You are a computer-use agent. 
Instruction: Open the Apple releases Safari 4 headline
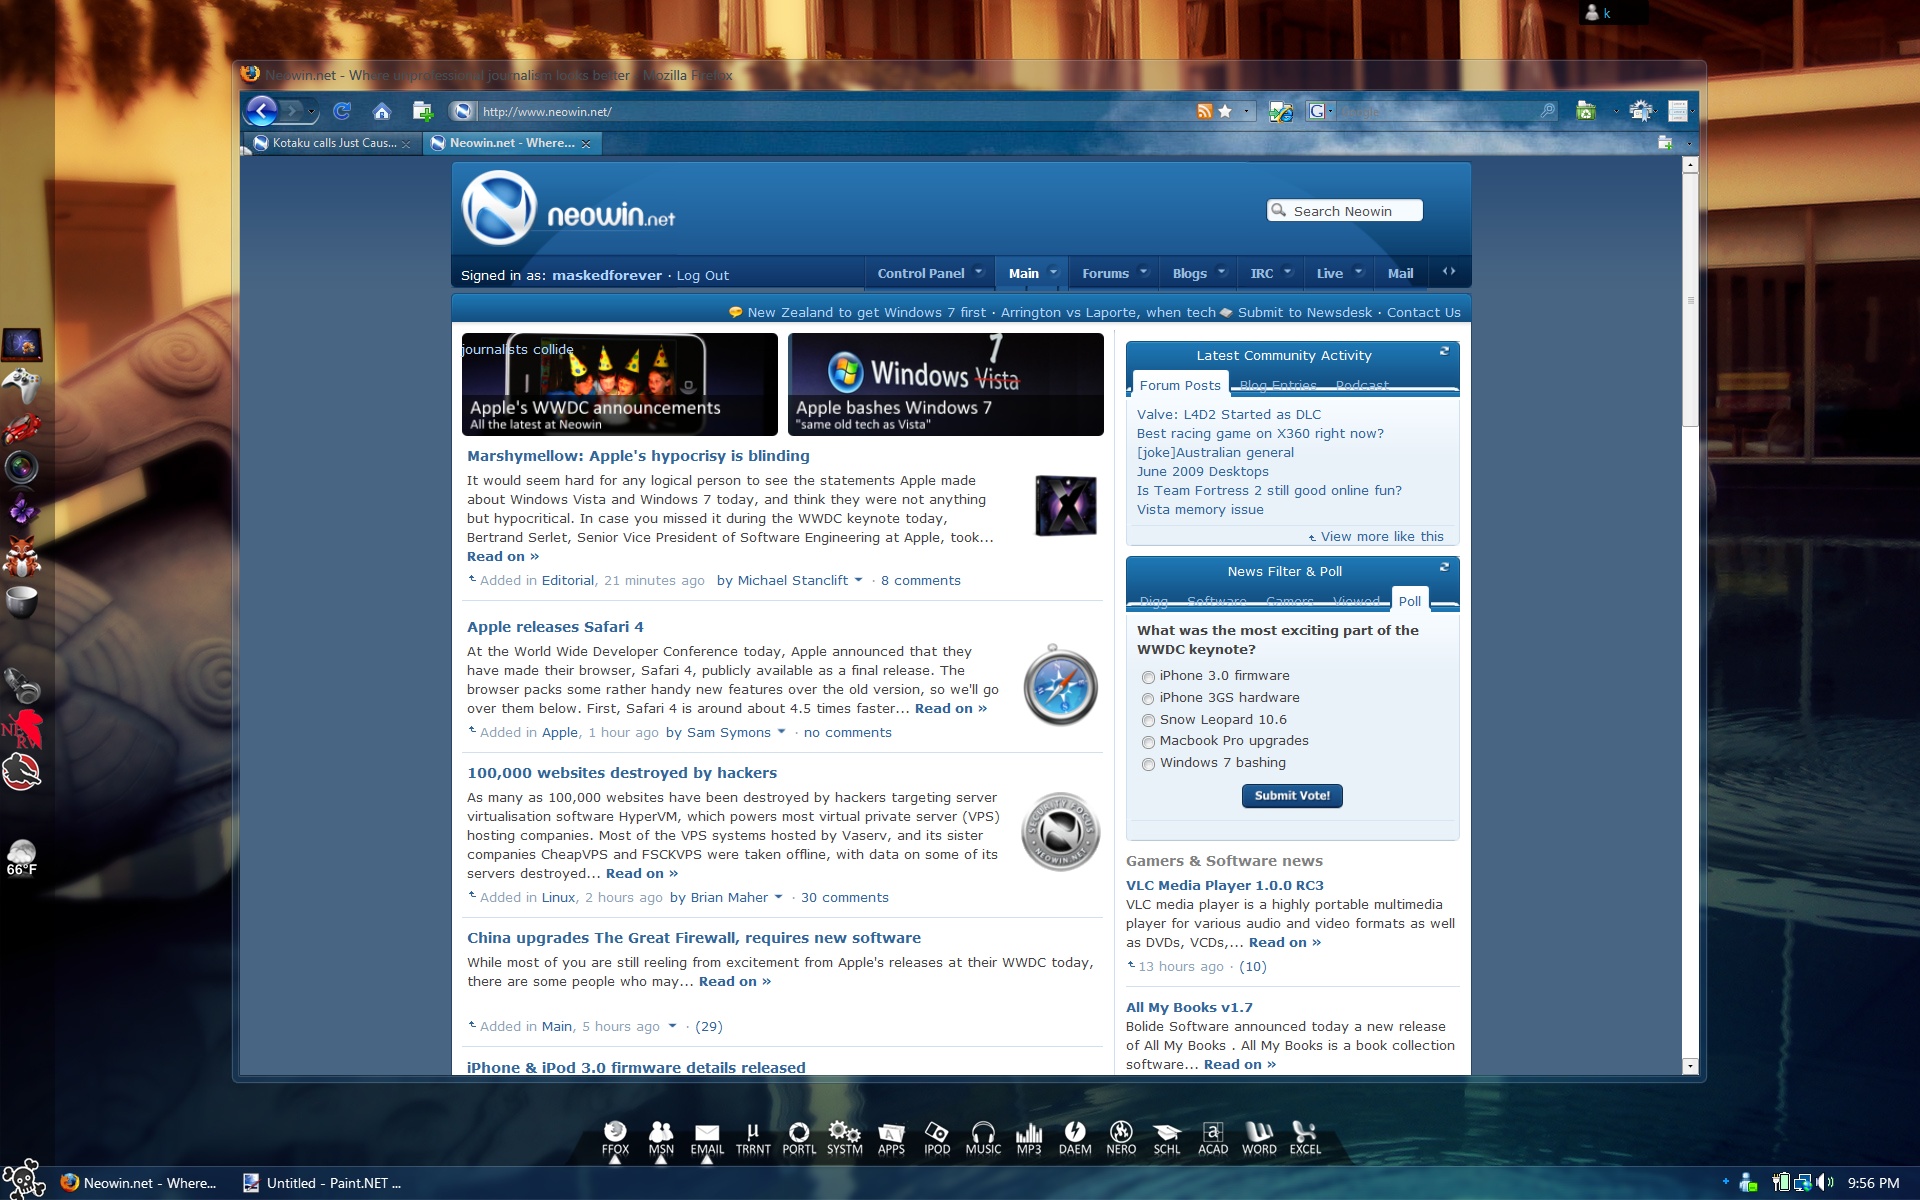pos(555,627)
